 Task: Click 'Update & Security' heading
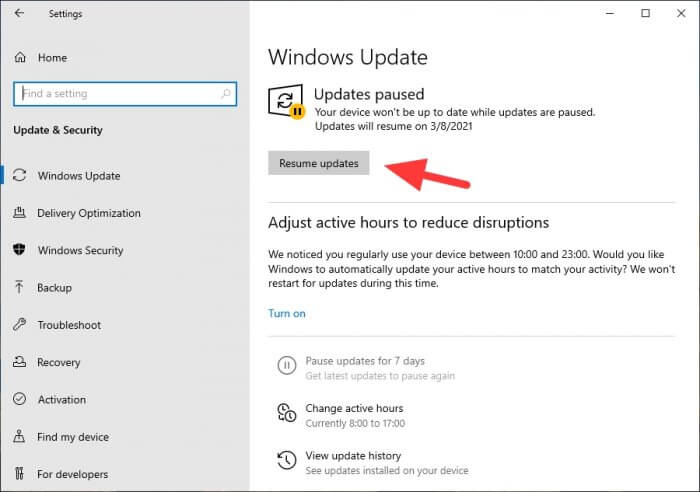click(x=58, y=130)
